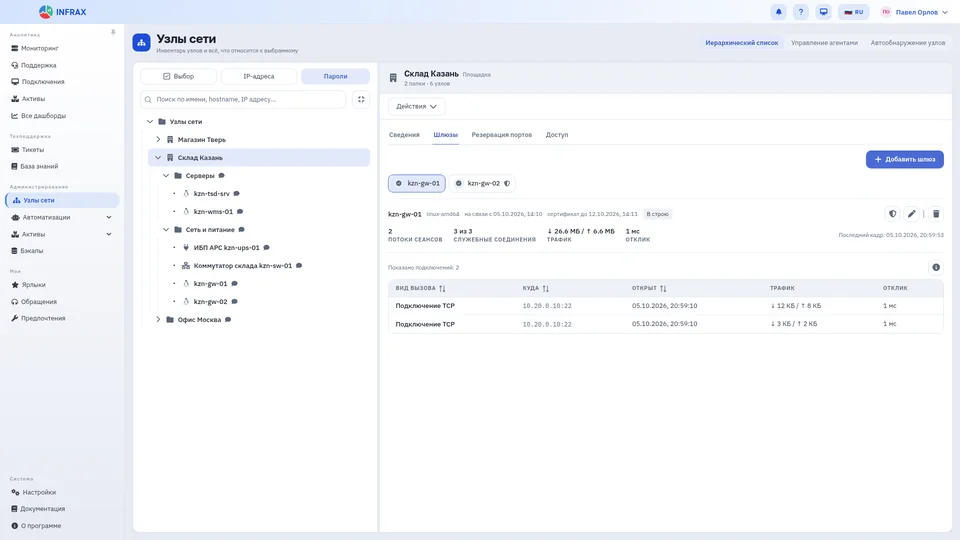Screen dimensions: 960x540
Task: Open the Павел Орлов user menu
Action: pos(914,12)
